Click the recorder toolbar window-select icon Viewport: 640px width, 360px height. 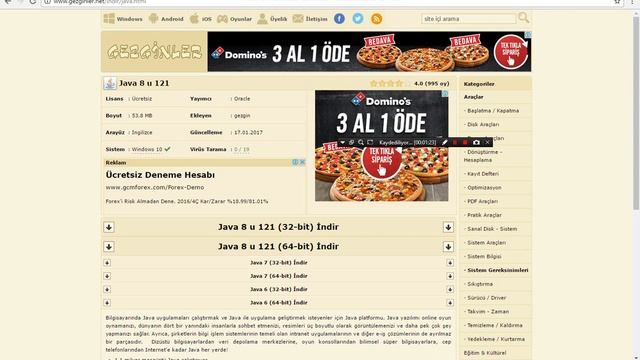pos(351,142)
